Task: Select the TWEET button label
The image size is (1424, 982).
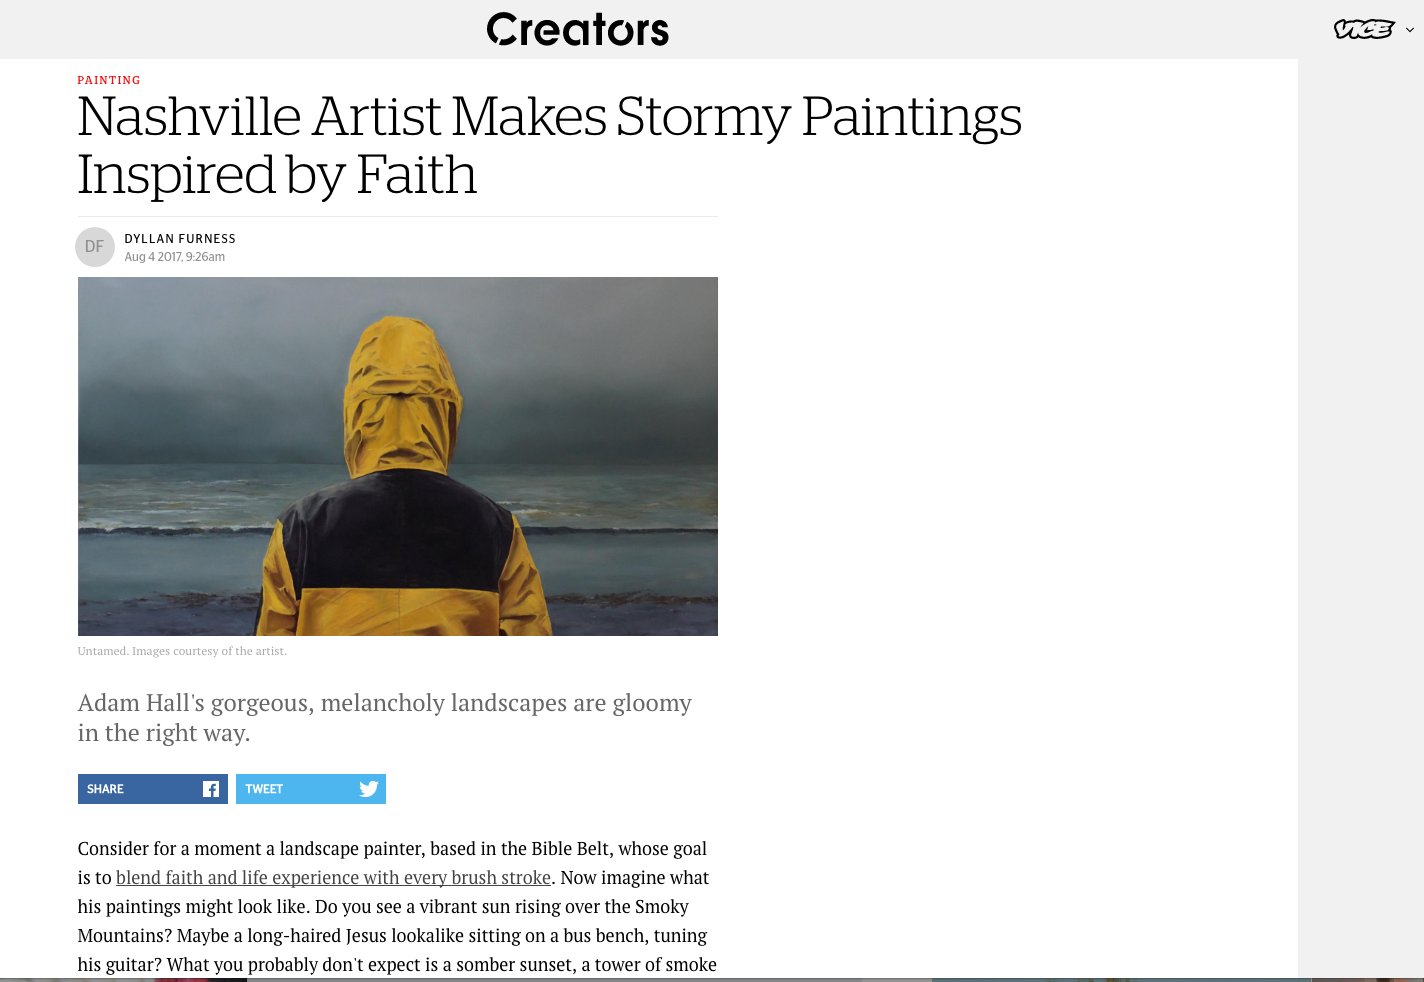Action: click(x=264, y=789)
